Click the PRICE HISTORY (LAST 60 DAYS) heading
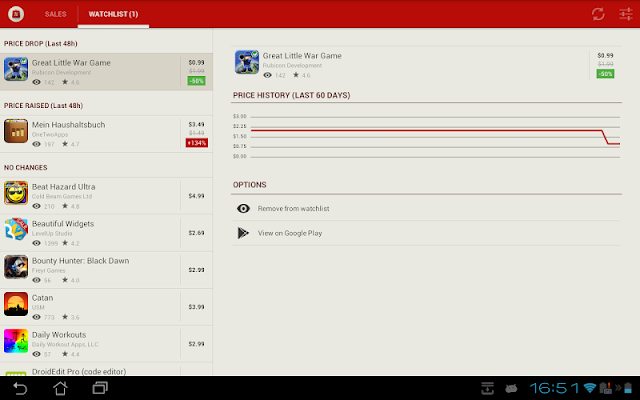This screenshot has height=400, width=640. (291, 96)
